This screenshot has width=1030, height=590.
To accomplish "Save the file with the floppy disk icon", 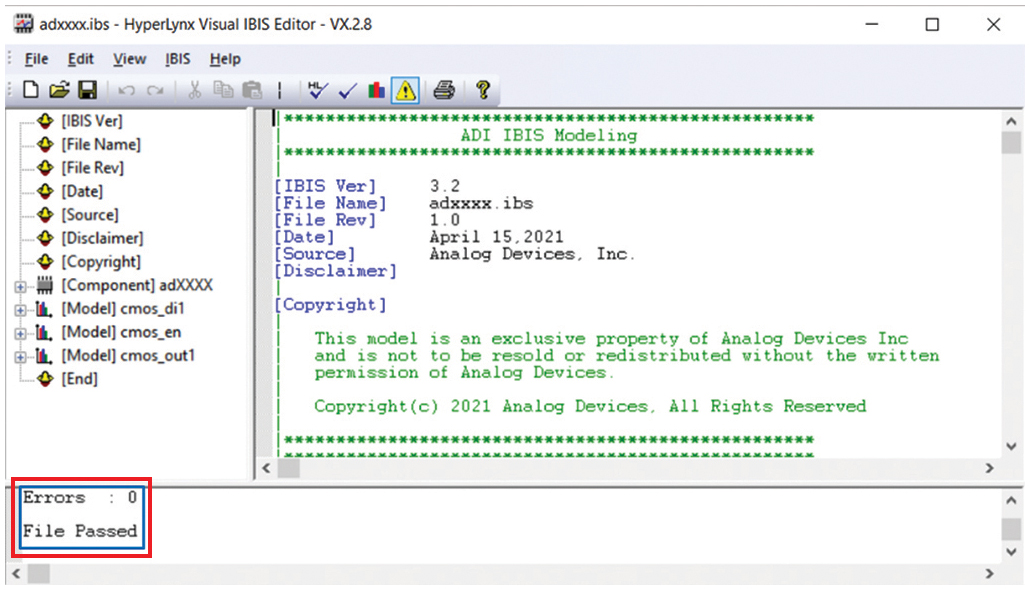I will coord(87,91).
